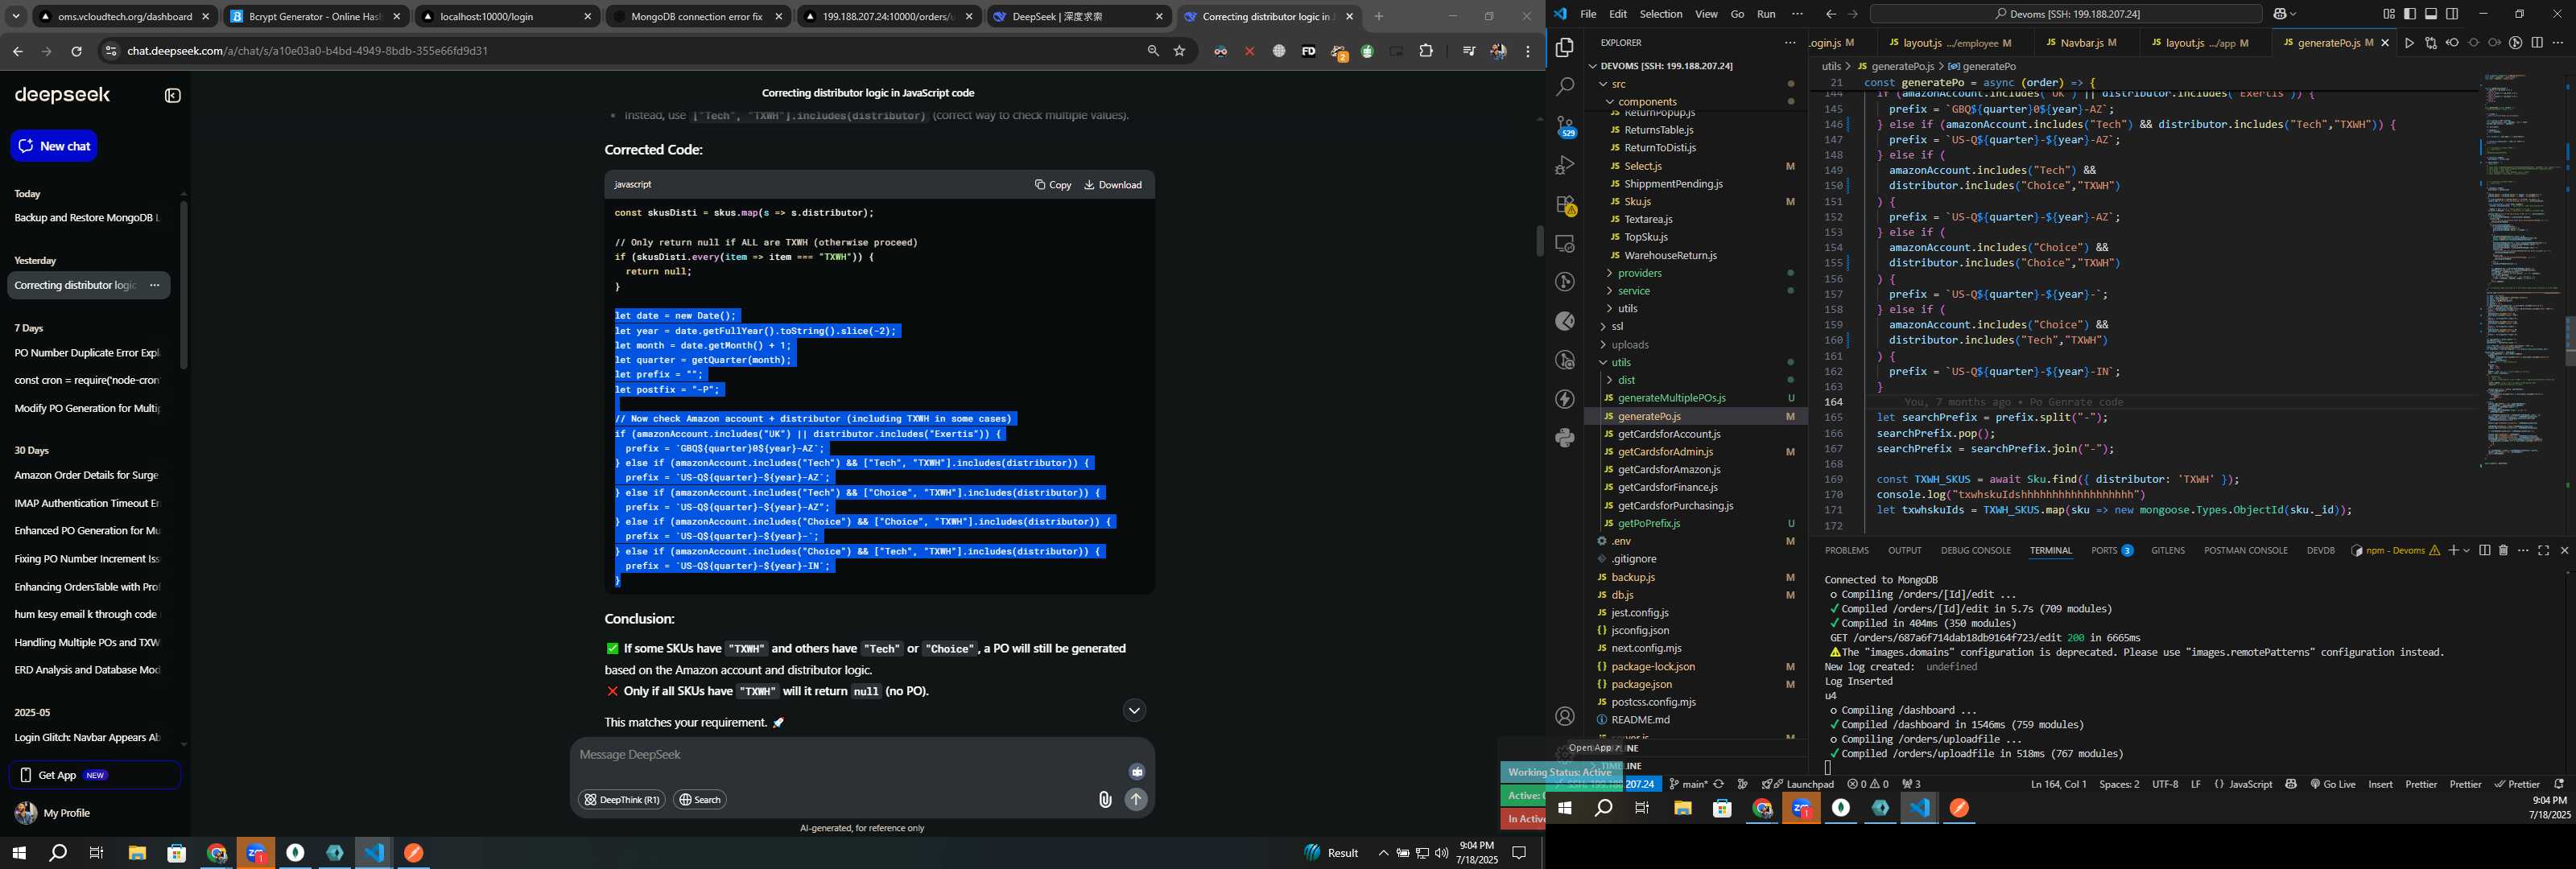This screenshot has width=2576, height=869.
Task: Toggle Panel visibility in VS Code title bar
Action: tap(2431, 14)
